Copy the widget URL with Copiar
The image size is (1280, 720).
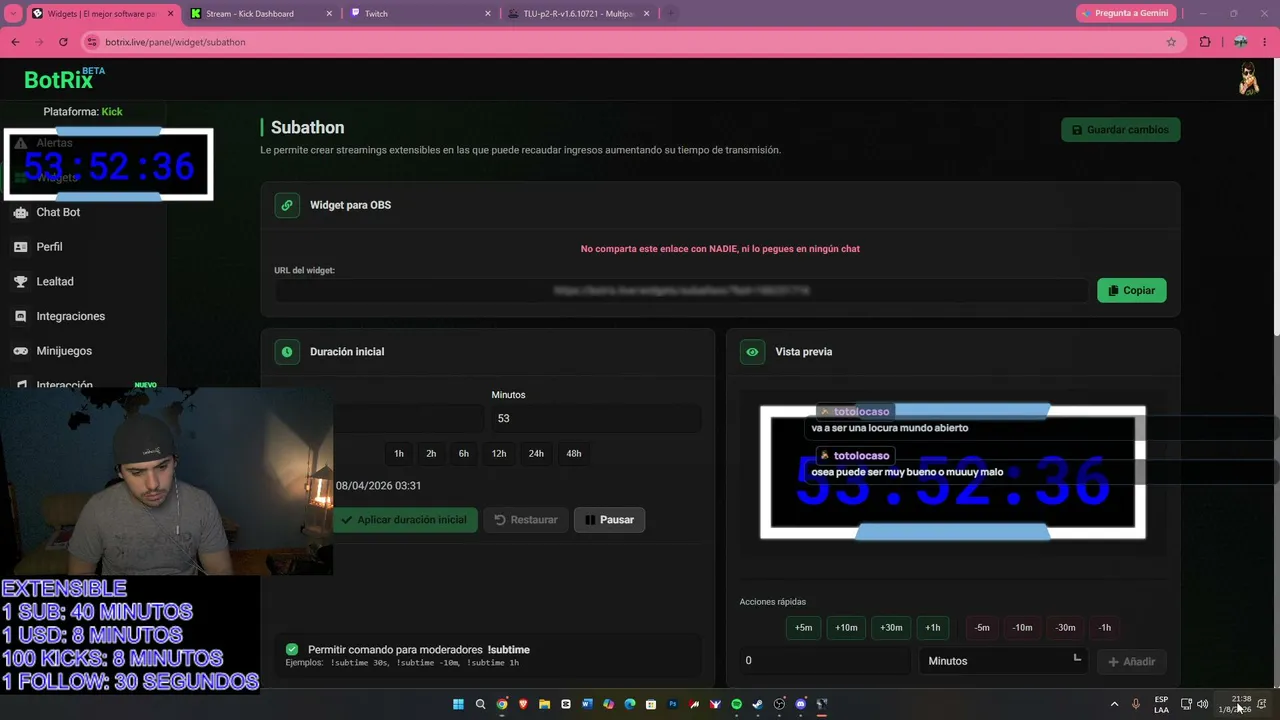[1132, 290]
